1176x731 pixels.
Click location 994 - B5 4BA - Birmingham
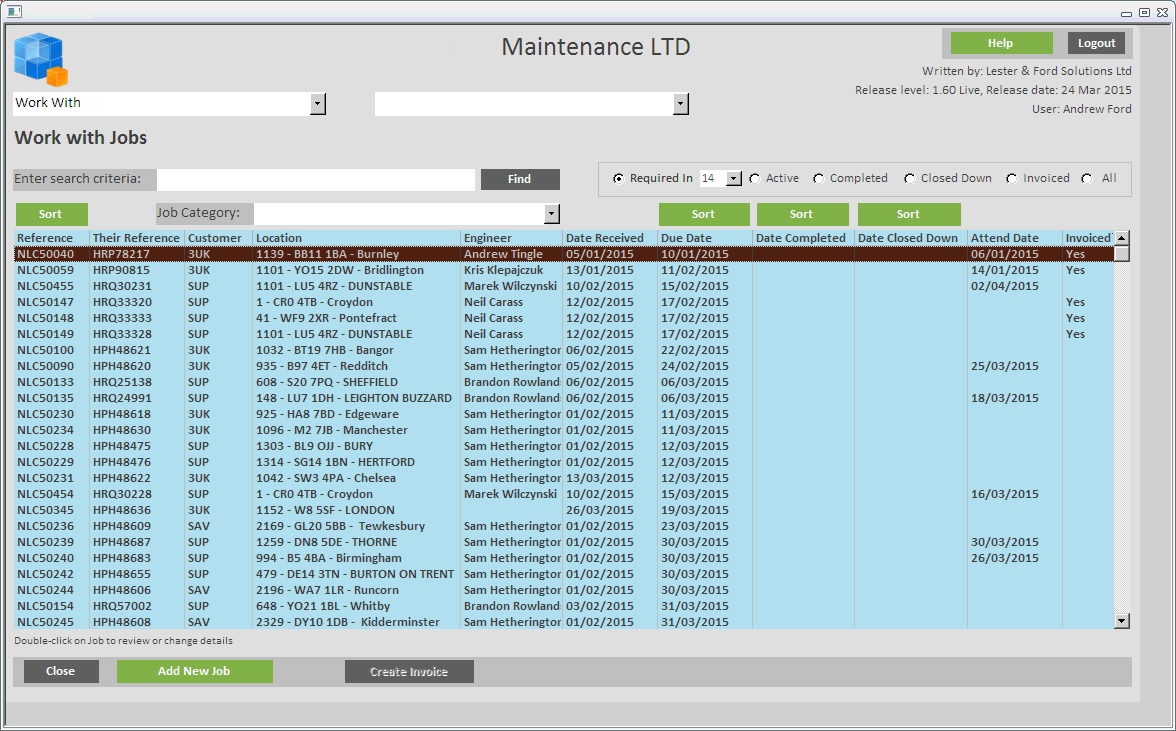click(328, 558)
